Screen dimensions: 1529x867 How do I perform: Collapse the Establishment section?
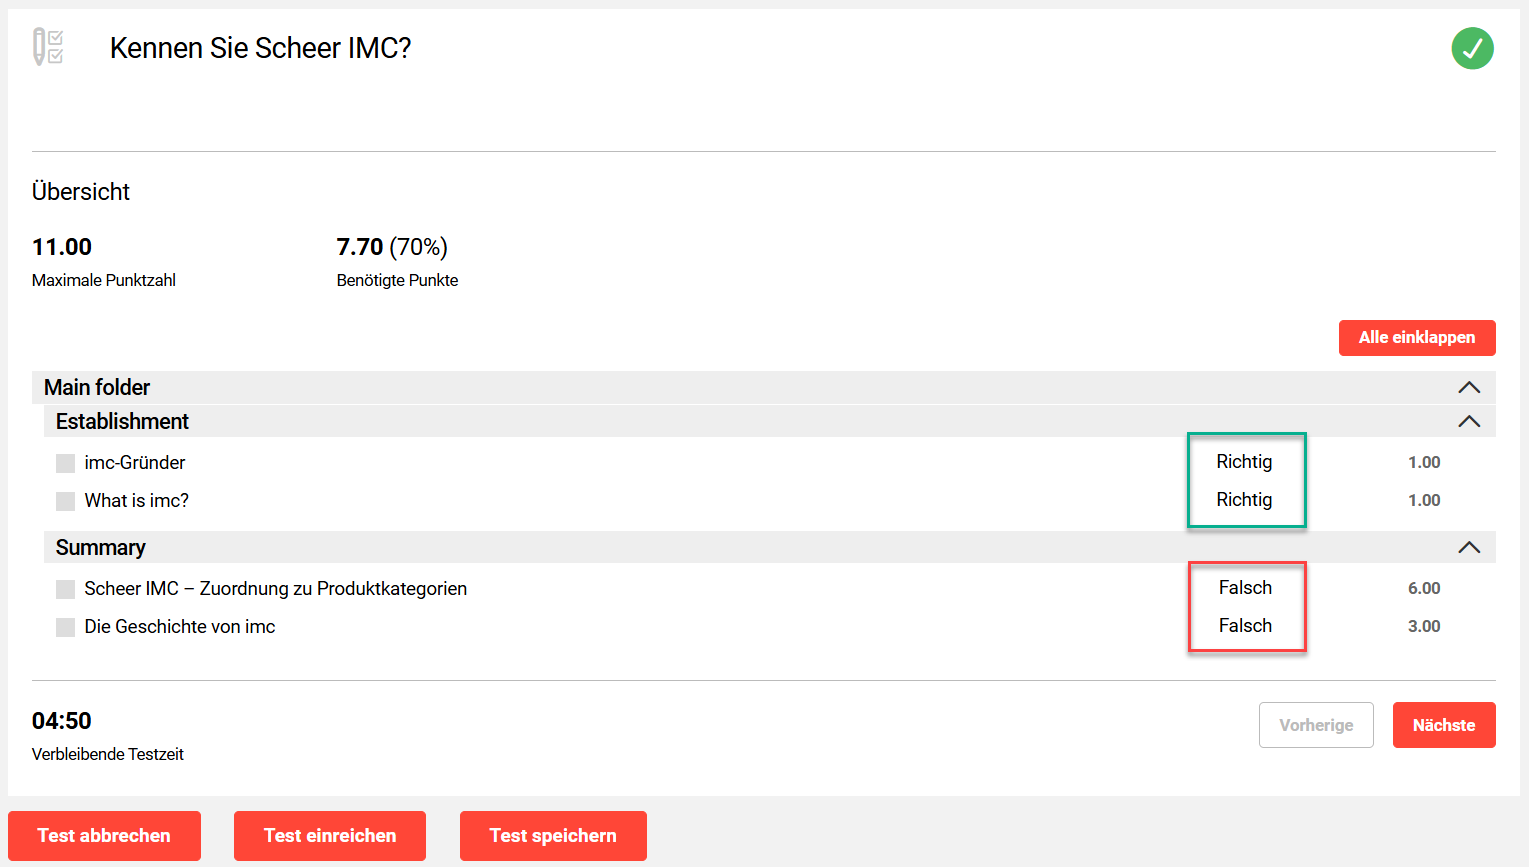coord(1468,422)
